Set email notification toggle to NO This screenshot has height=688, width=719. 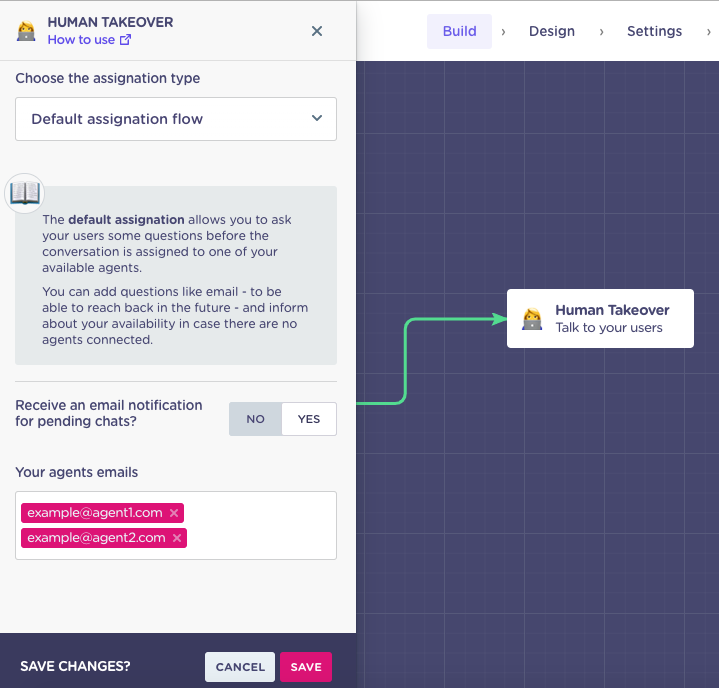coord(255,419)
